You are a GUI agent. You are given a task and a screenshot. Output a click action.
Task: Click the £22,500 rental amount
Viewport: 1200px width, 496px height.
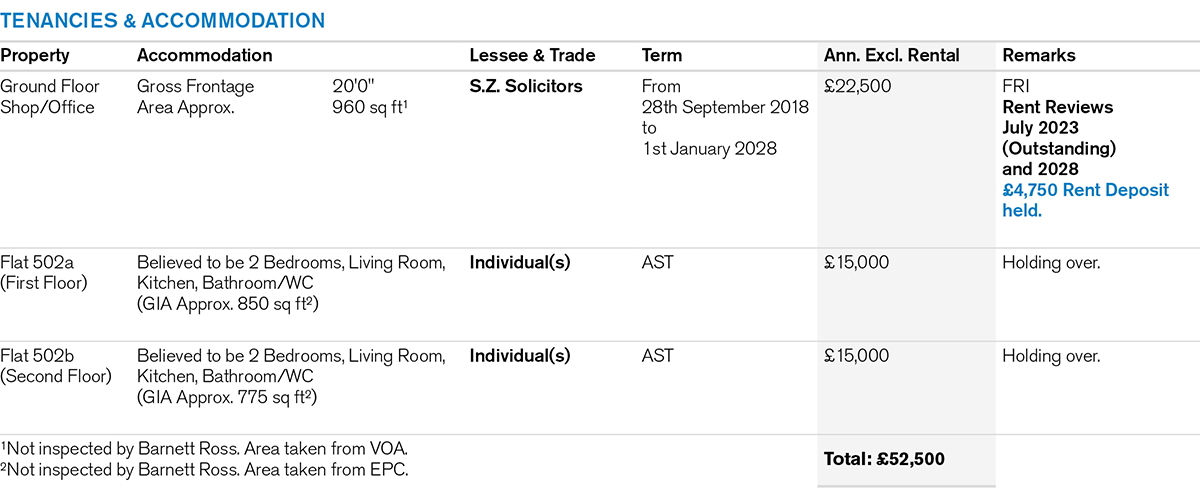(857, 87)
